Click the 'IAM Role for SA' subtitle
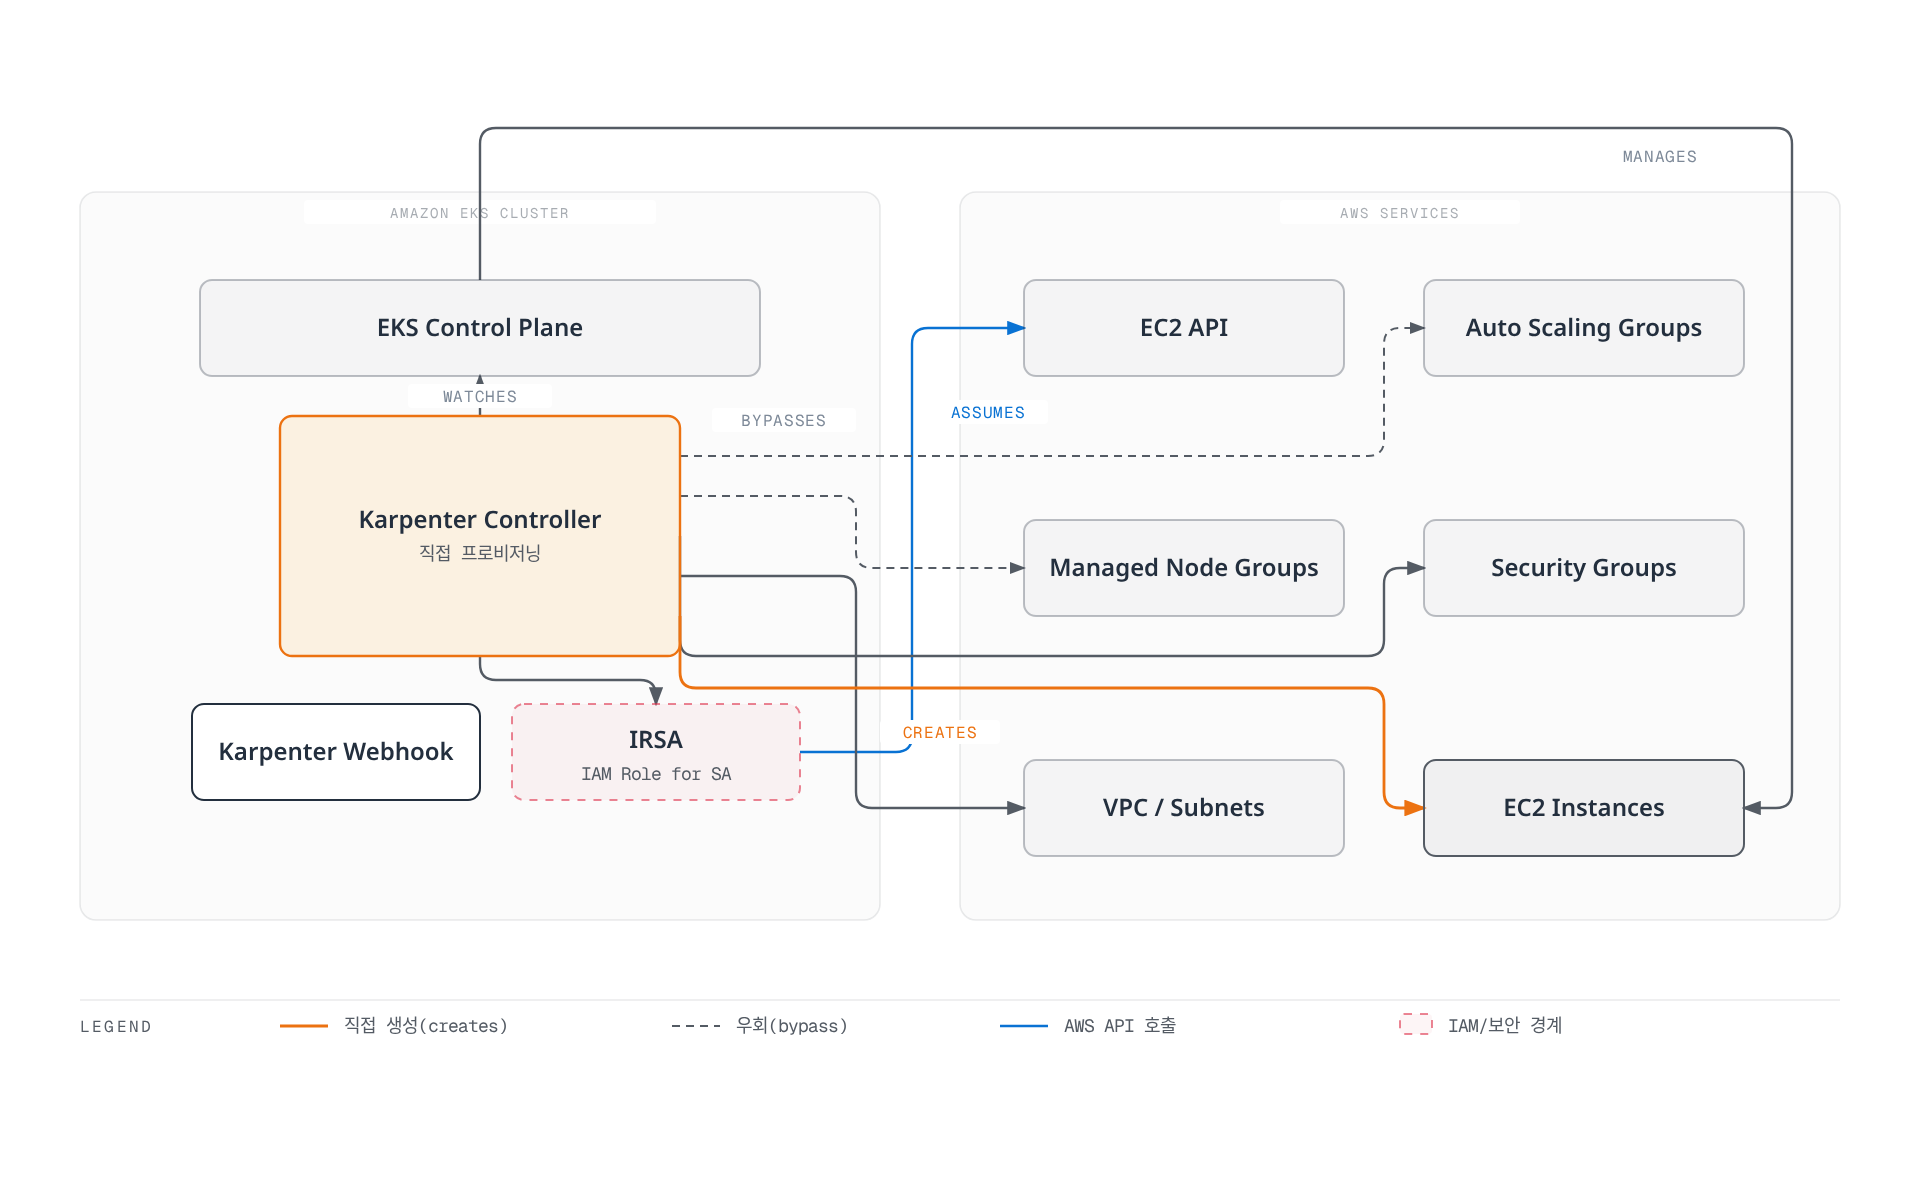 coord(656,774)
